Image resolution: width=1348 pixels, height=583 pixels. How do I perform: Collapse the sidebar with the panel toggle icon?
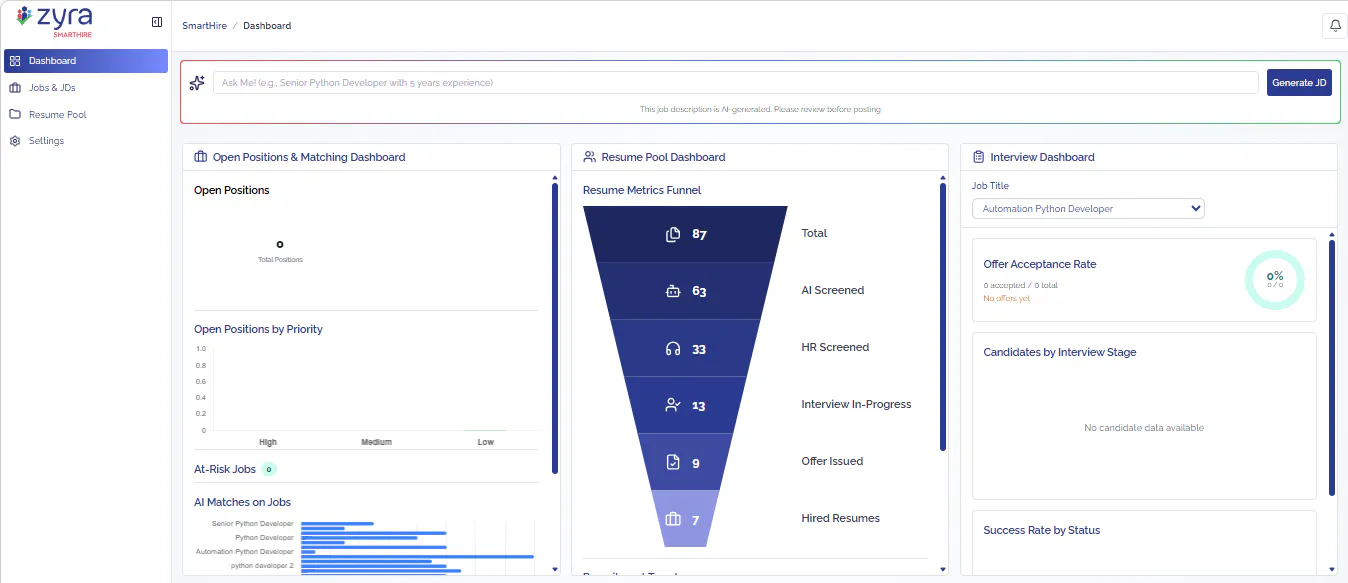coord(157,22)
